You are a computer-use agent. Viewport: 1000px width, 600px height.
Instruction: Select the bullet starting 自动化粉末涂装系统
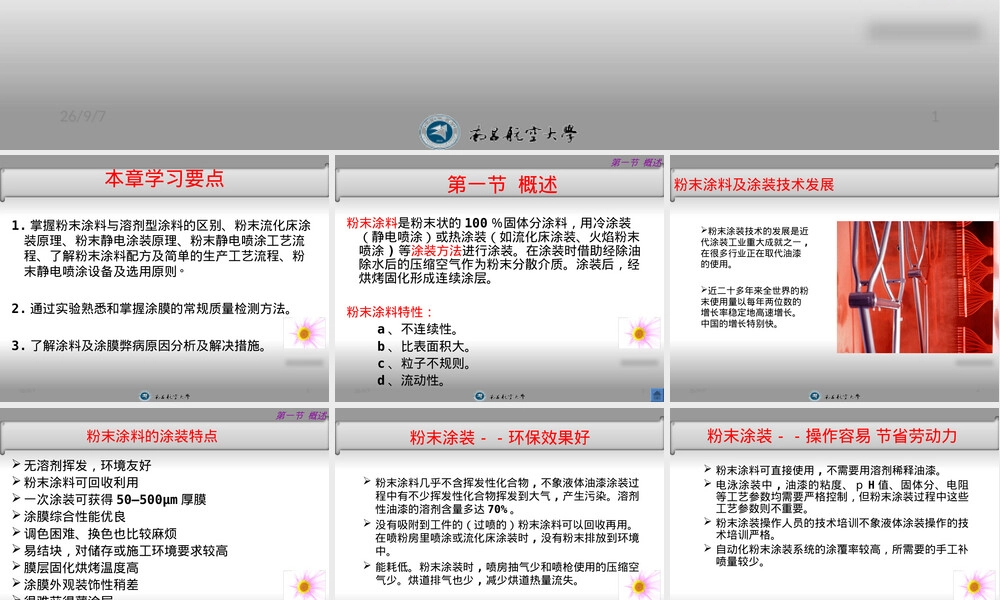[x=836, y=555]
